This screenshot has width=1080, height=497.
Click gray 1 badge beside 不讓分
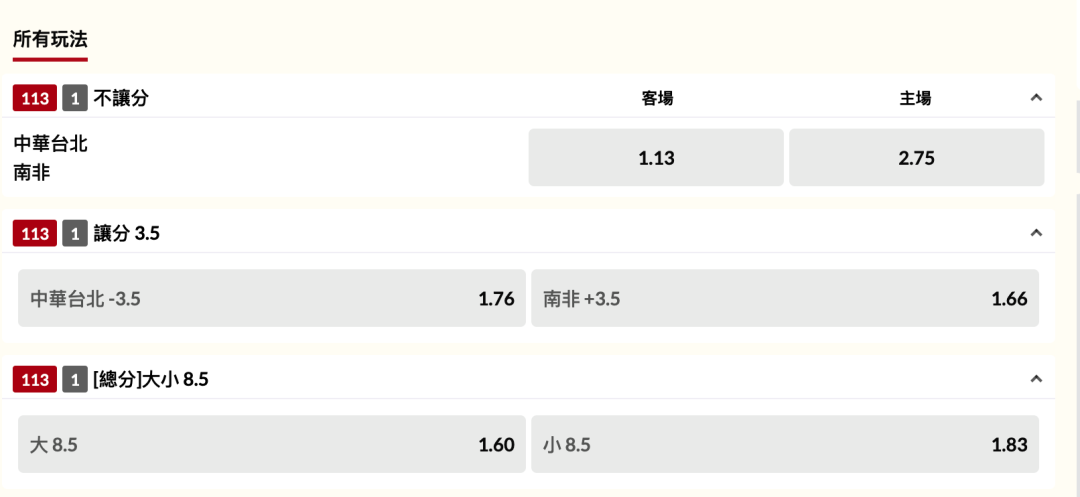click(x=75, y=98)
